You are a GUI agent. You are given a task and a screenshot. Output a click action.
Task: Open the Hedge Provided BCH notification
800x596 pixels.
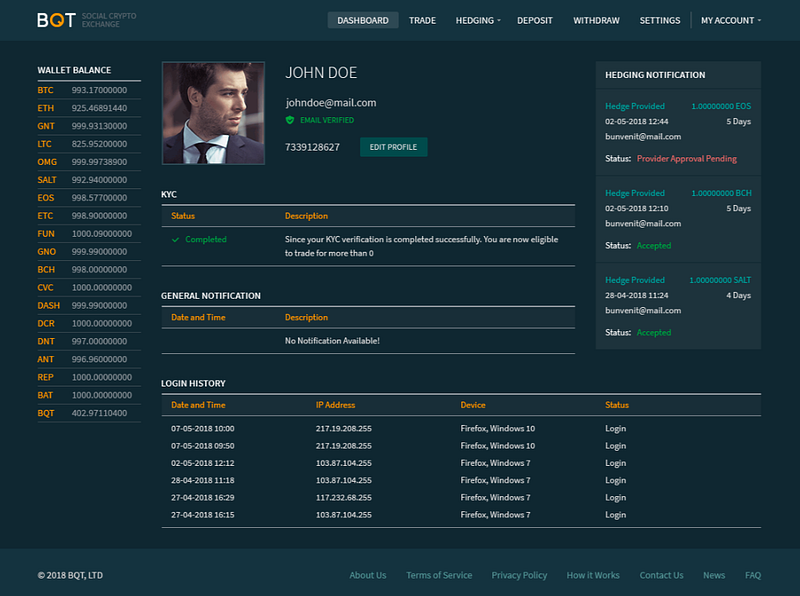click(x=678, y=219)
